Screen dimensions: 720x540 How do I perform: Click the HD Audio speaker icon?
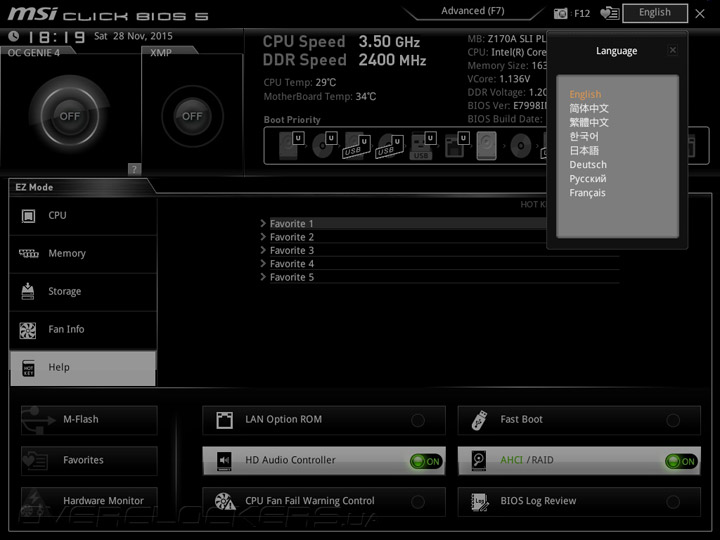coord(224,461)
